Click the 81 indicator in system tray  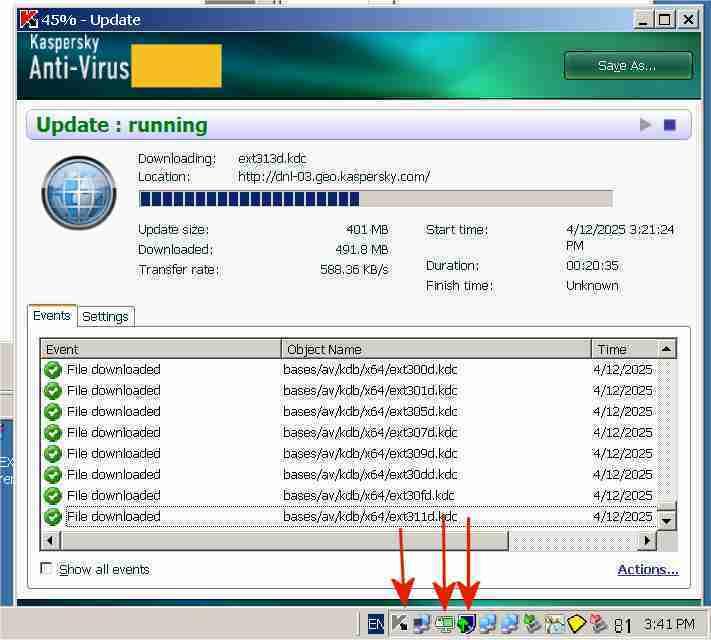622,625
